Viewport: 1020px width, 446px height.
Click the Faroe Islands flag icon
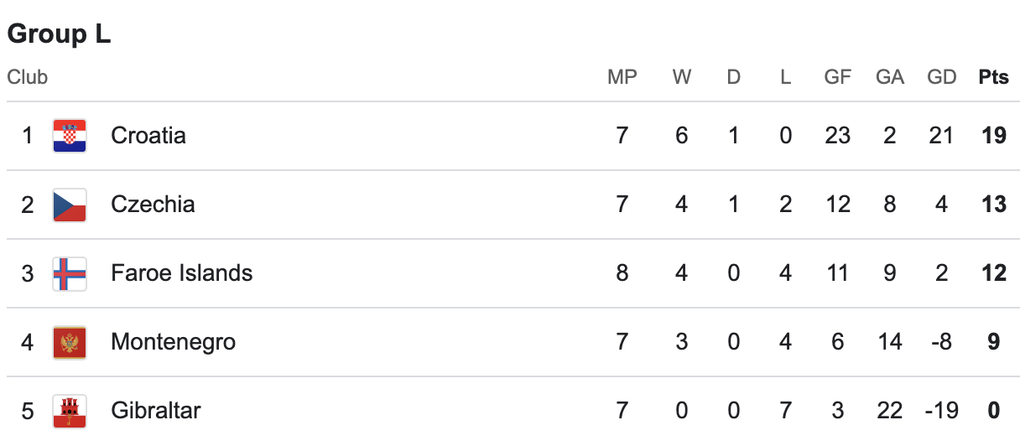70,273
